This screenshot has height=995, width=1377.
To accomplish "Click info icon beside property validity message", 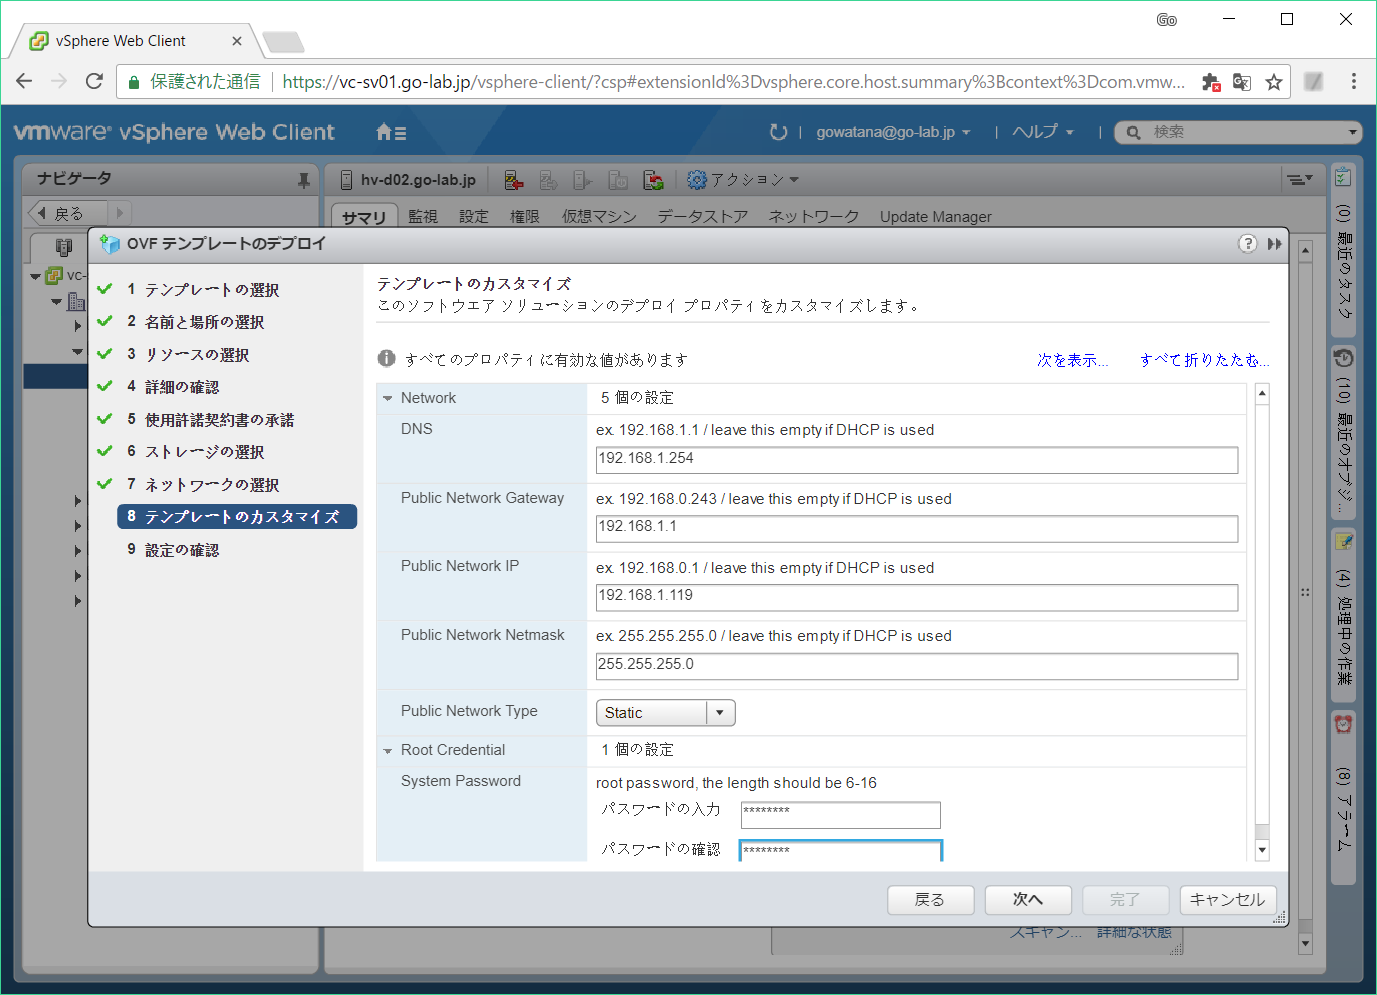I will click(387, 359).
